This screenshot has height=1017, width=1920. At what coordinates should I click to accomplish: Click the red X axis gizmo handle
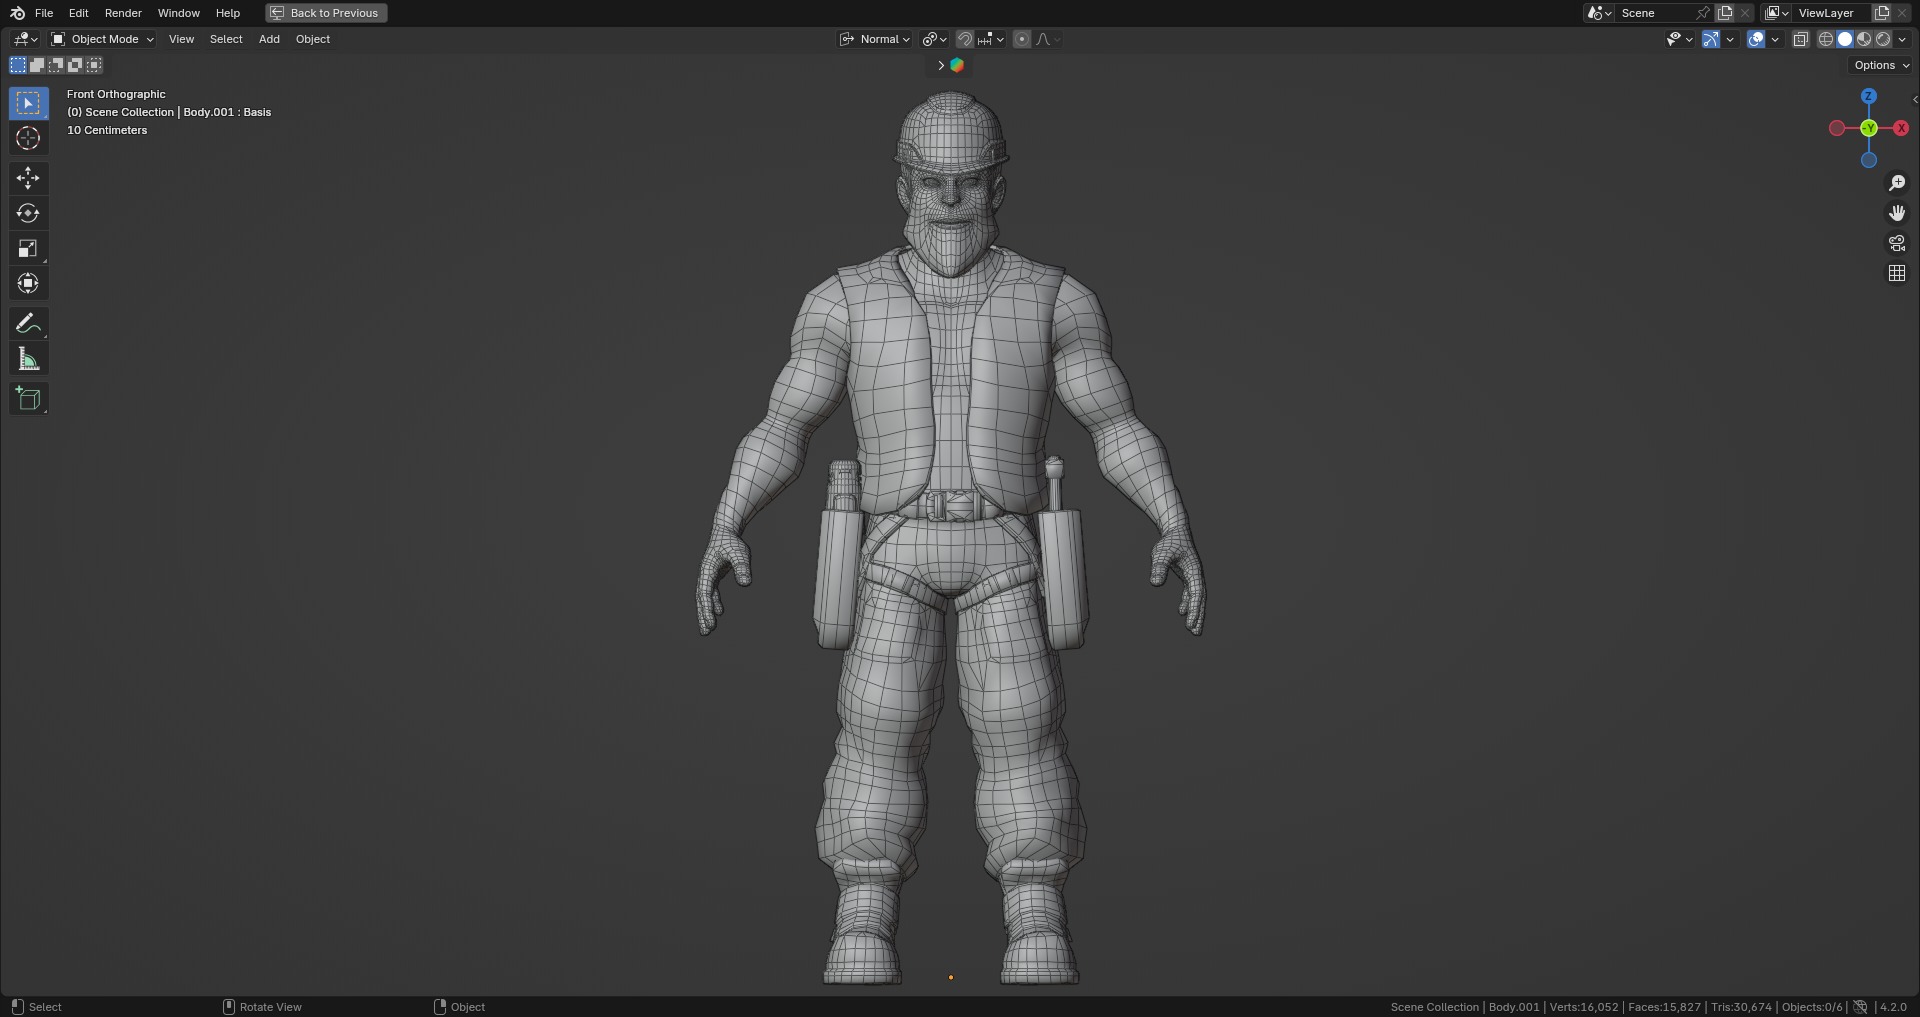pos(1901,128)
